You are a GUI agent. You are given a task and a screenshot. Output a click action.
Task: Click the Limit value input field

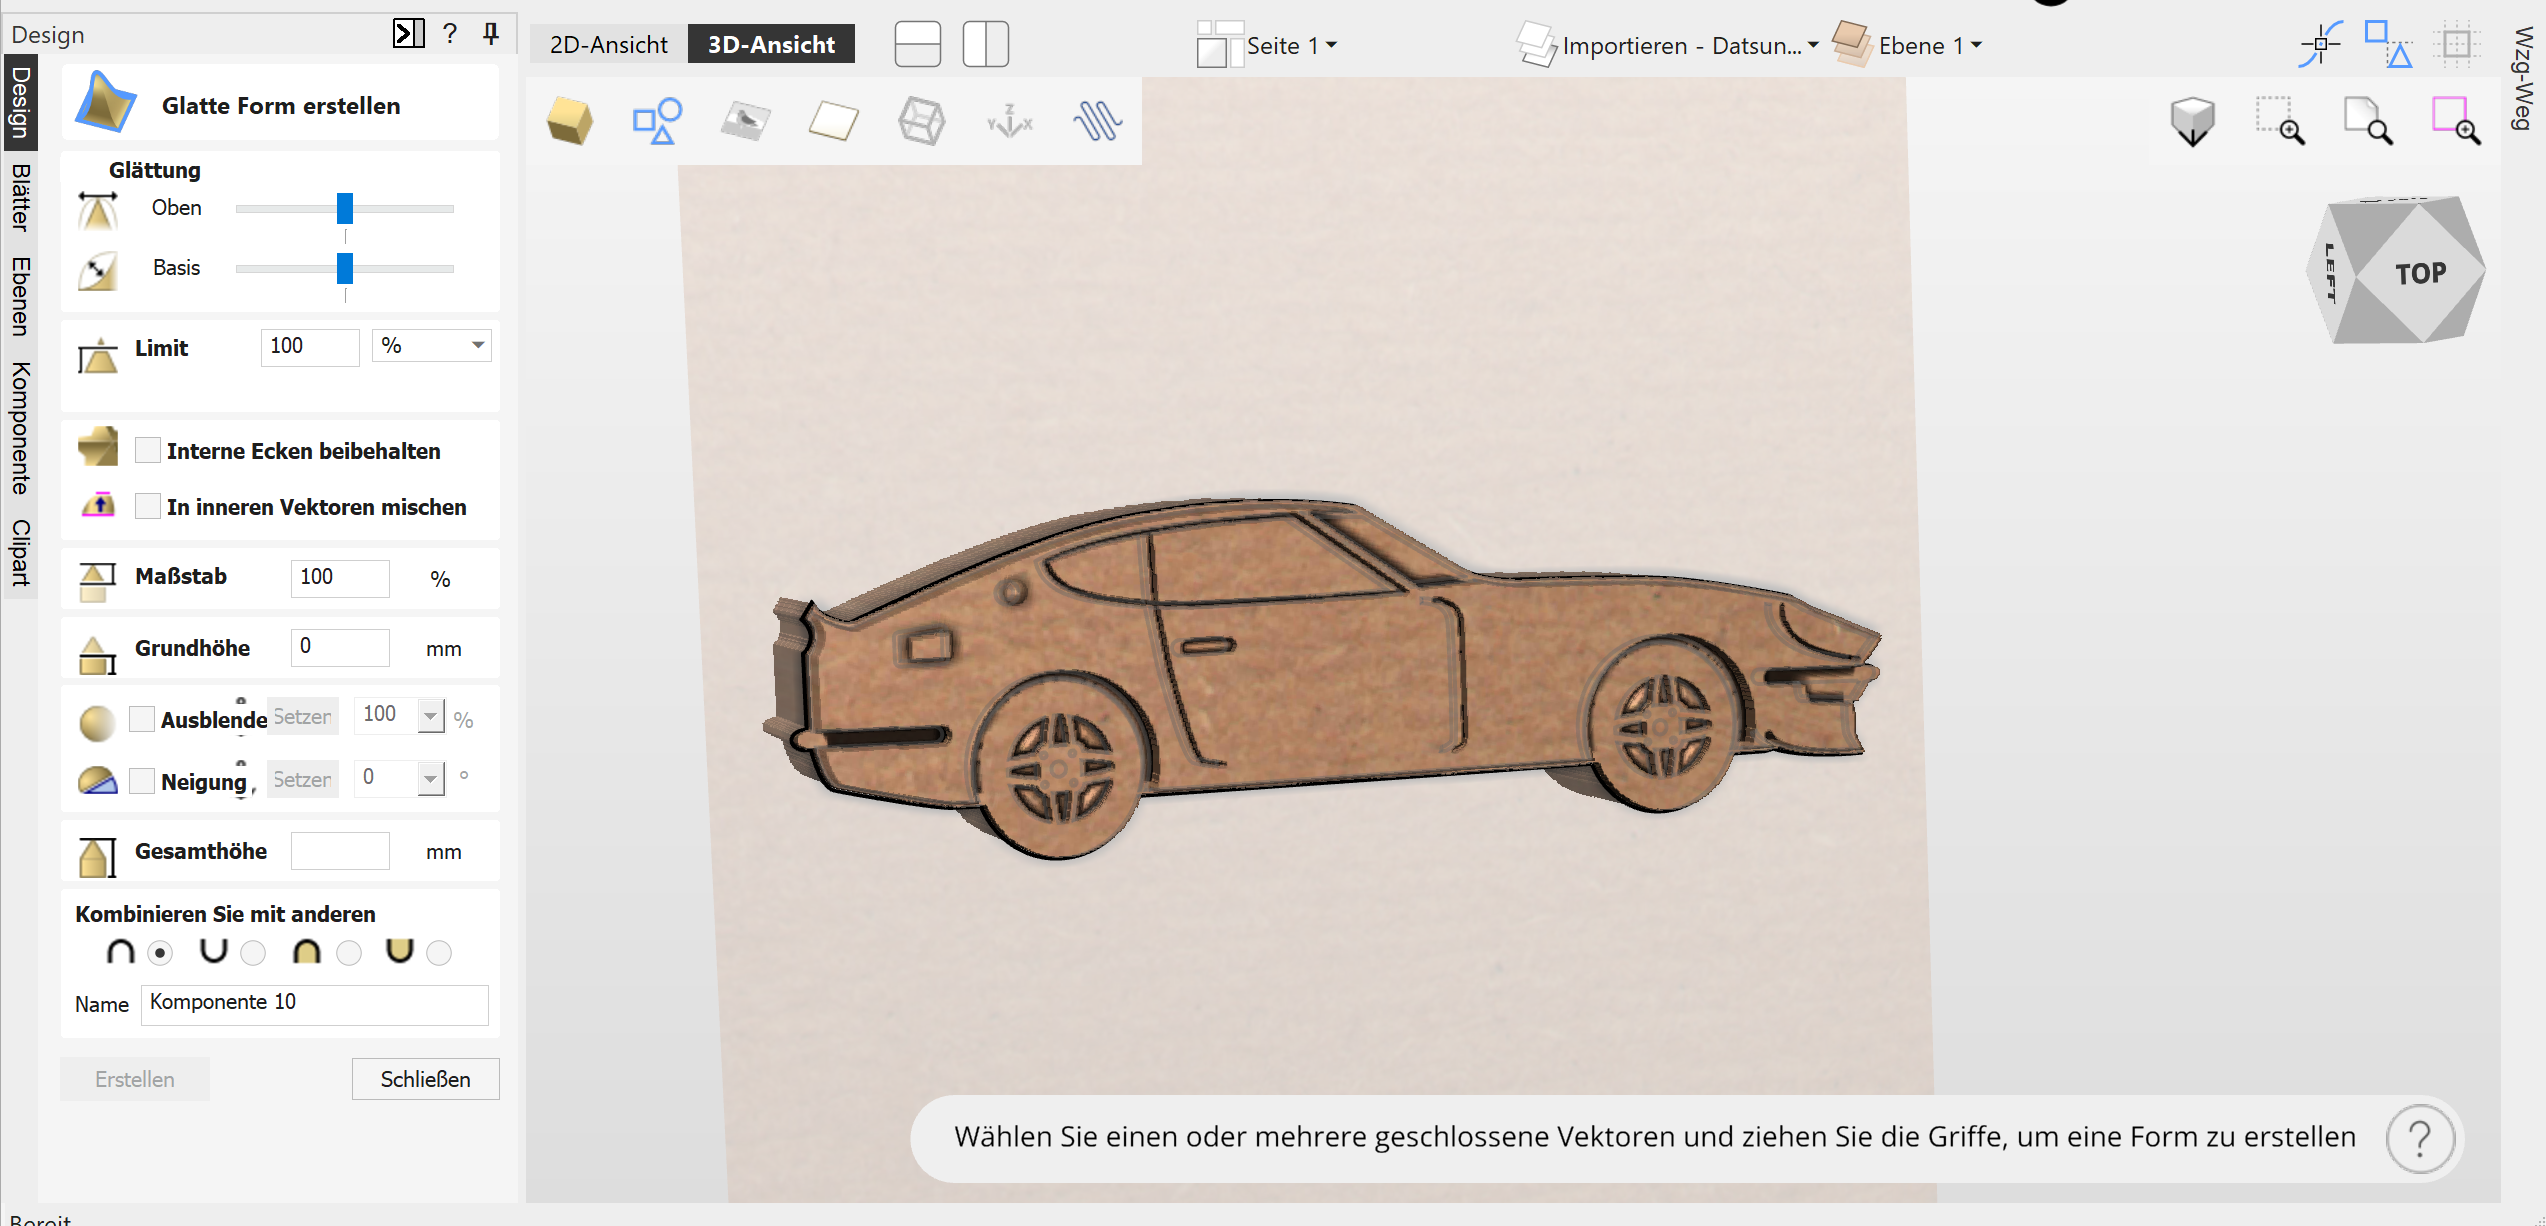[310, 347]
